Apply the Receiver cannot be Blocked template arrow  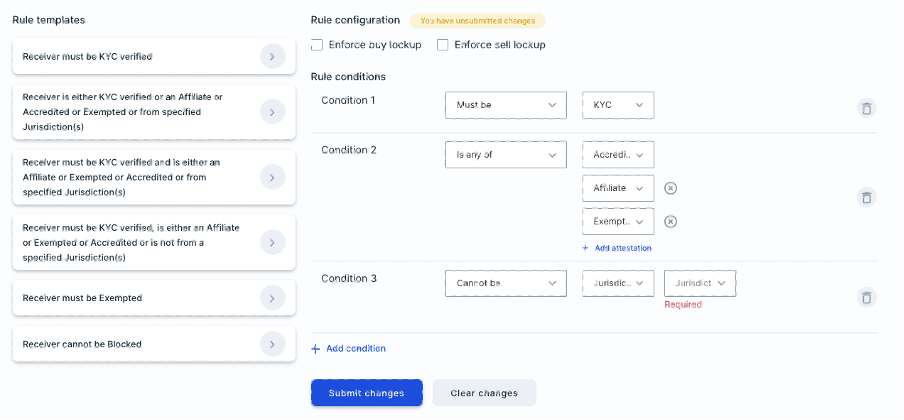(x=273, y=344)
